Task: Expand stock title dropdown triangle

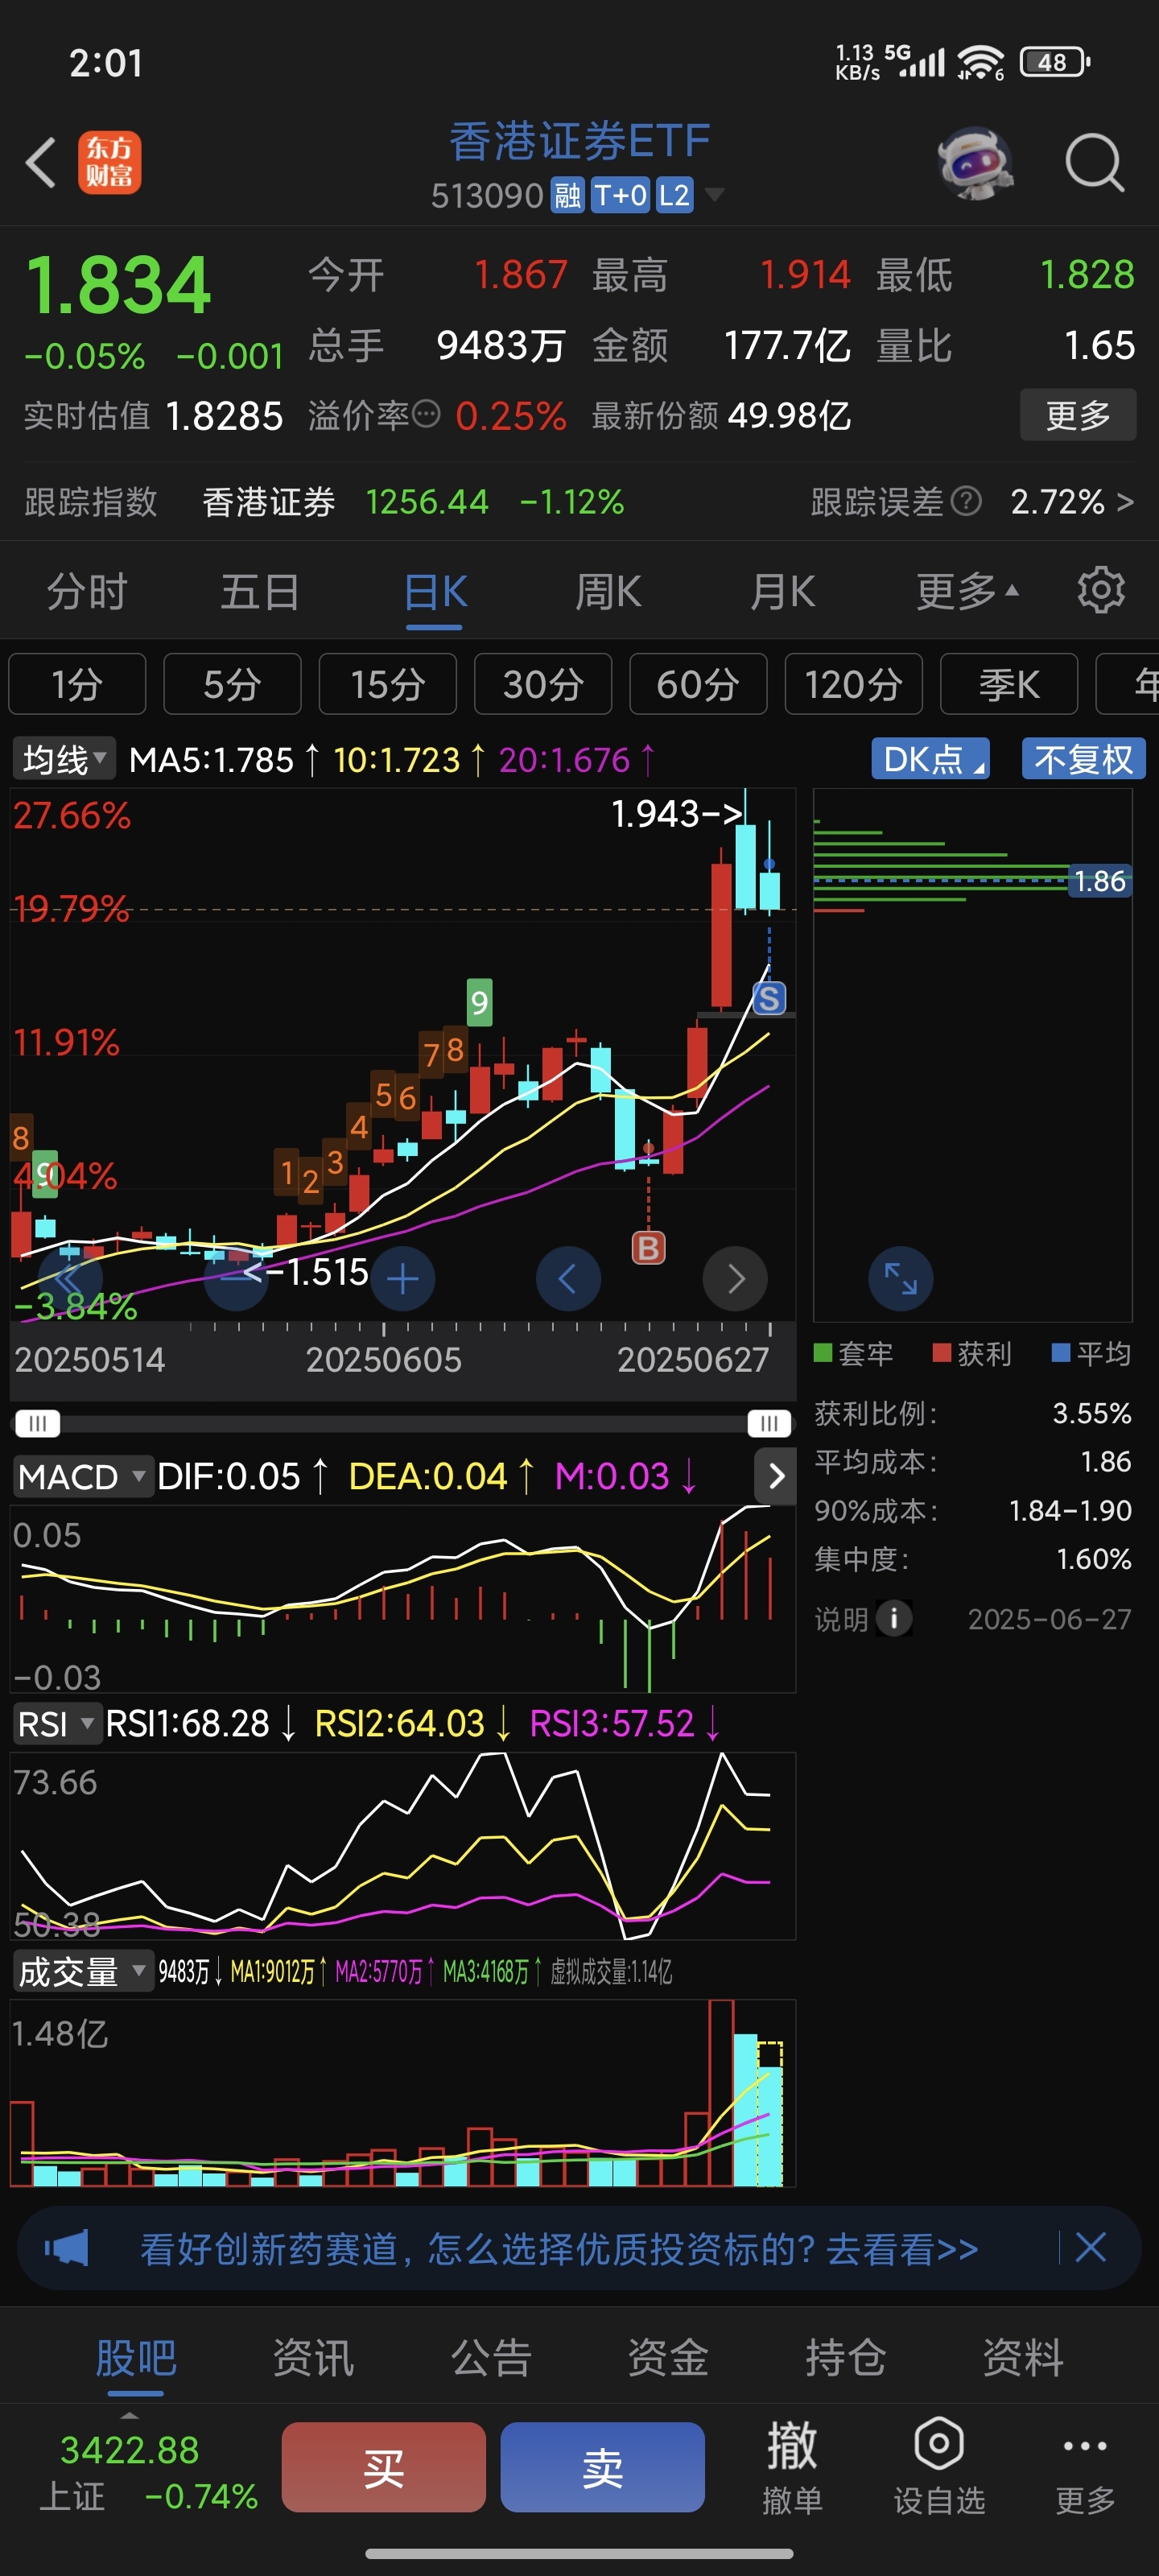Action: point(714,194)
